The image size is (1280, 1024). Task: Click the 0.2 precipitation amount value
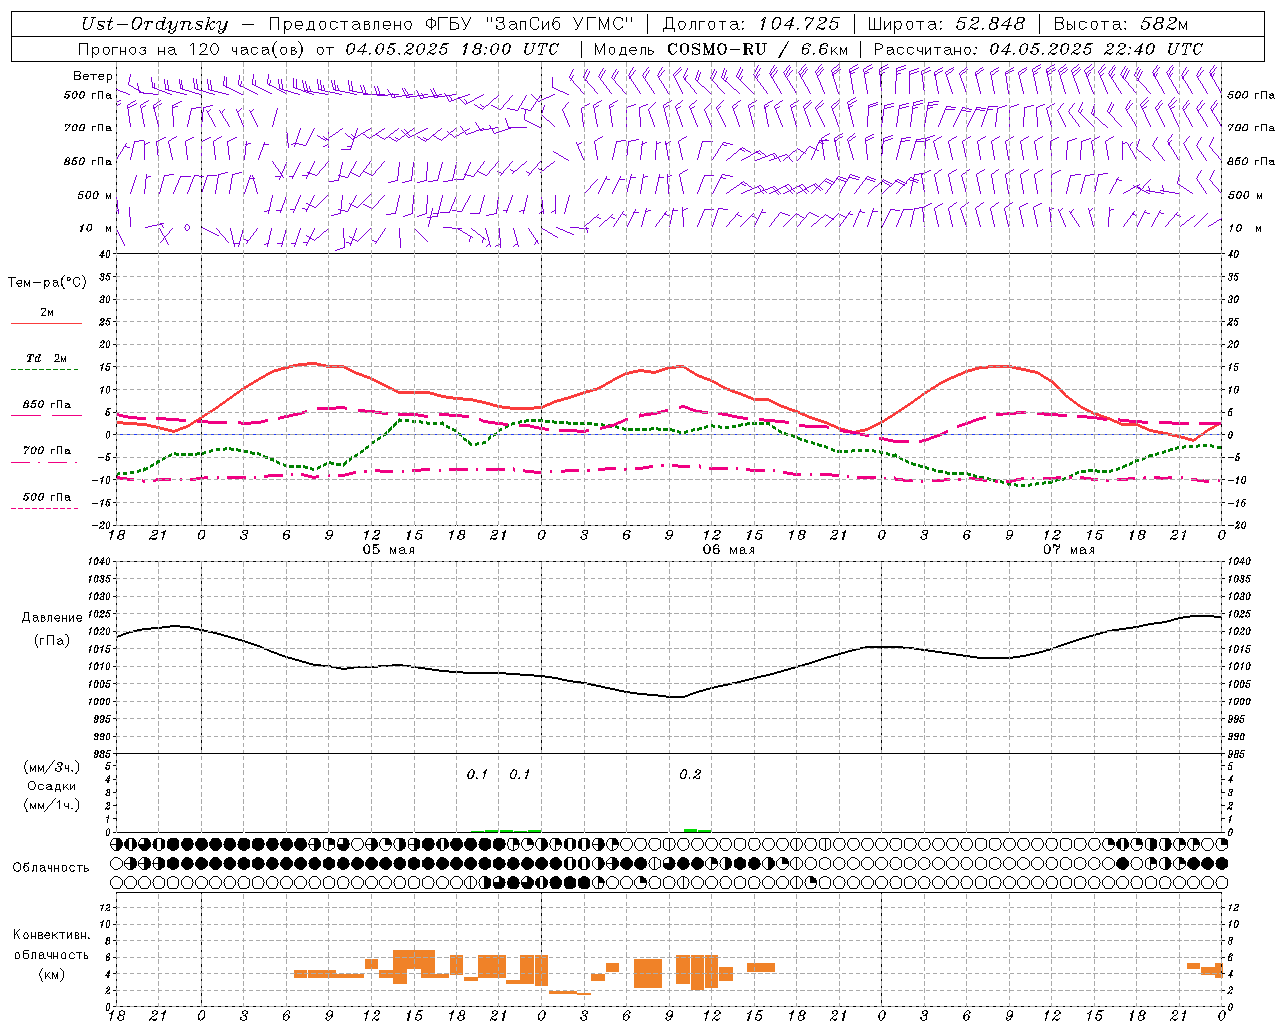click(690, 775)
